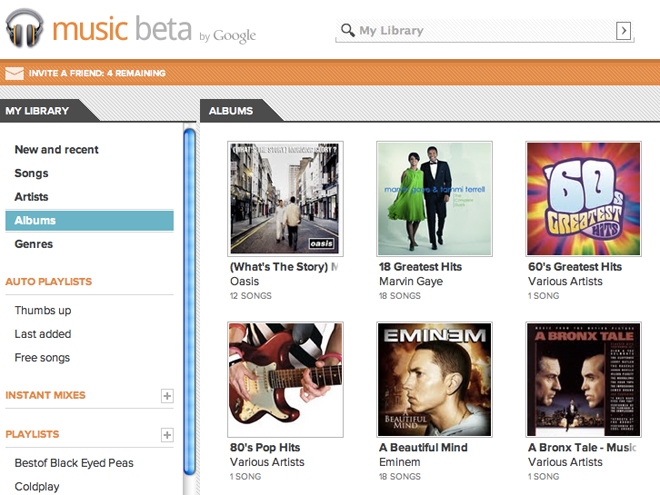Open the Free songs auto playlist
This screenshot has height=495, width=660.
point(42,358)
